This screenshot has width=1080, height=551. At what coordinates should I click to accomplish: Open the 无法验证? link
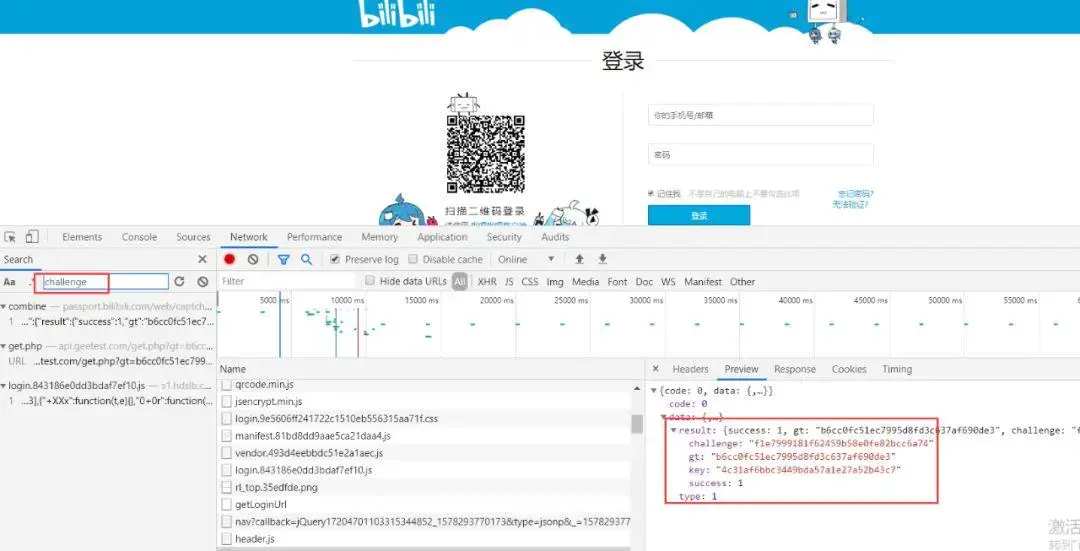850,205
